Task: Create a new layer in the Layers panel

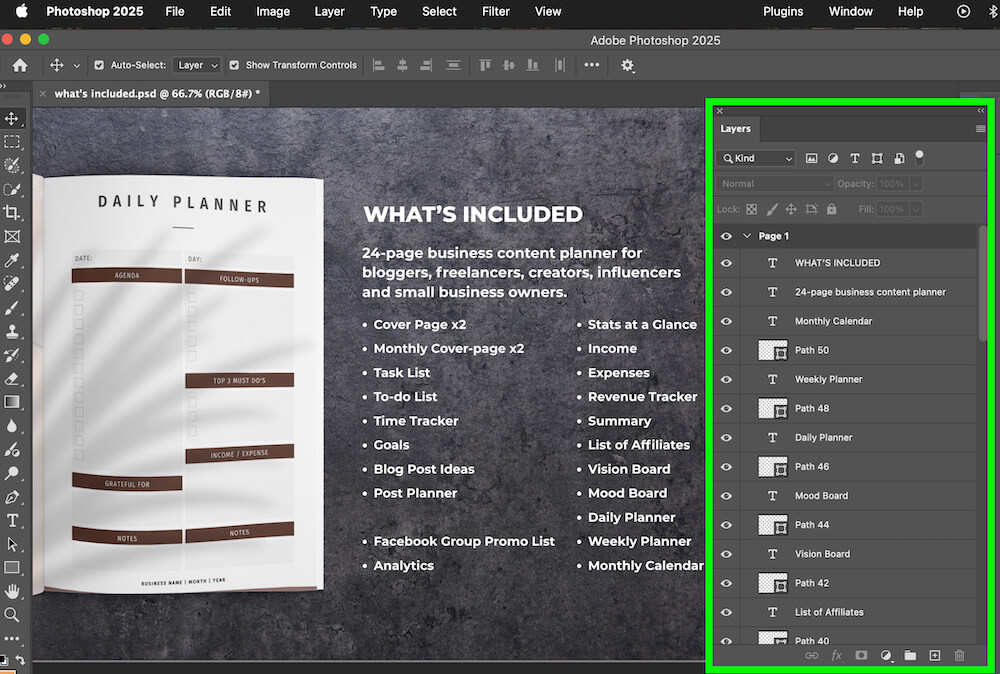Action: click(934, 655)
